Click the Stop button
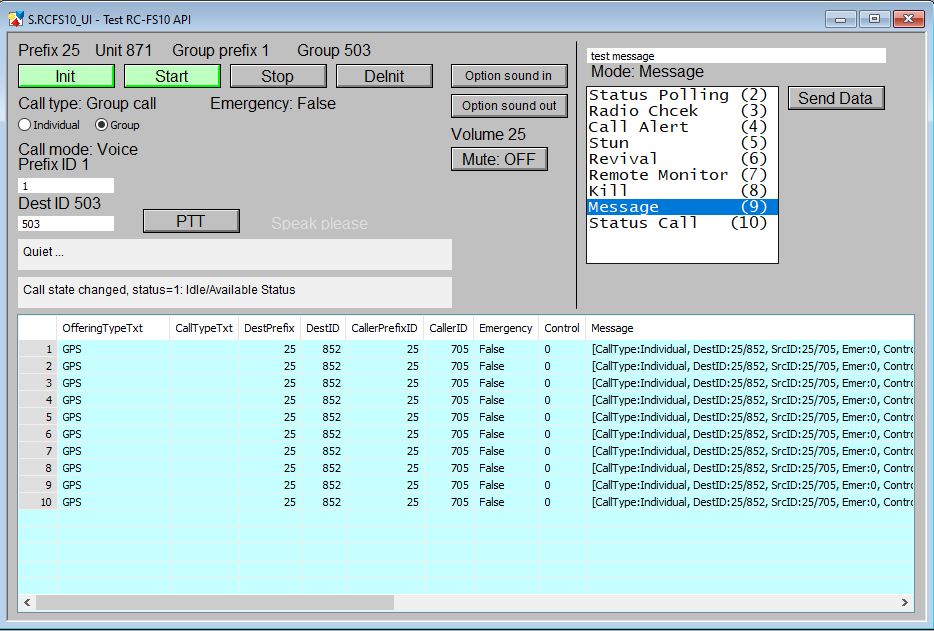The image size is (934, 631). point(278,76)
